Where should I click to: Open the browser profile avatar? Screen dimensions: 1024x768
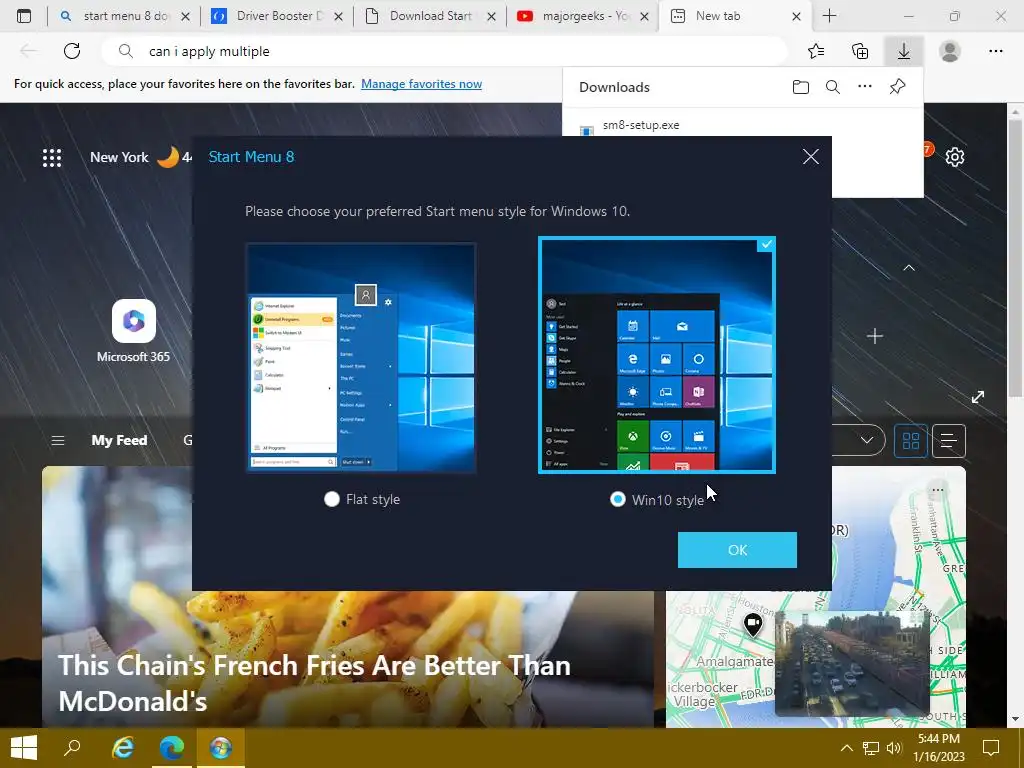click(950, 51)
